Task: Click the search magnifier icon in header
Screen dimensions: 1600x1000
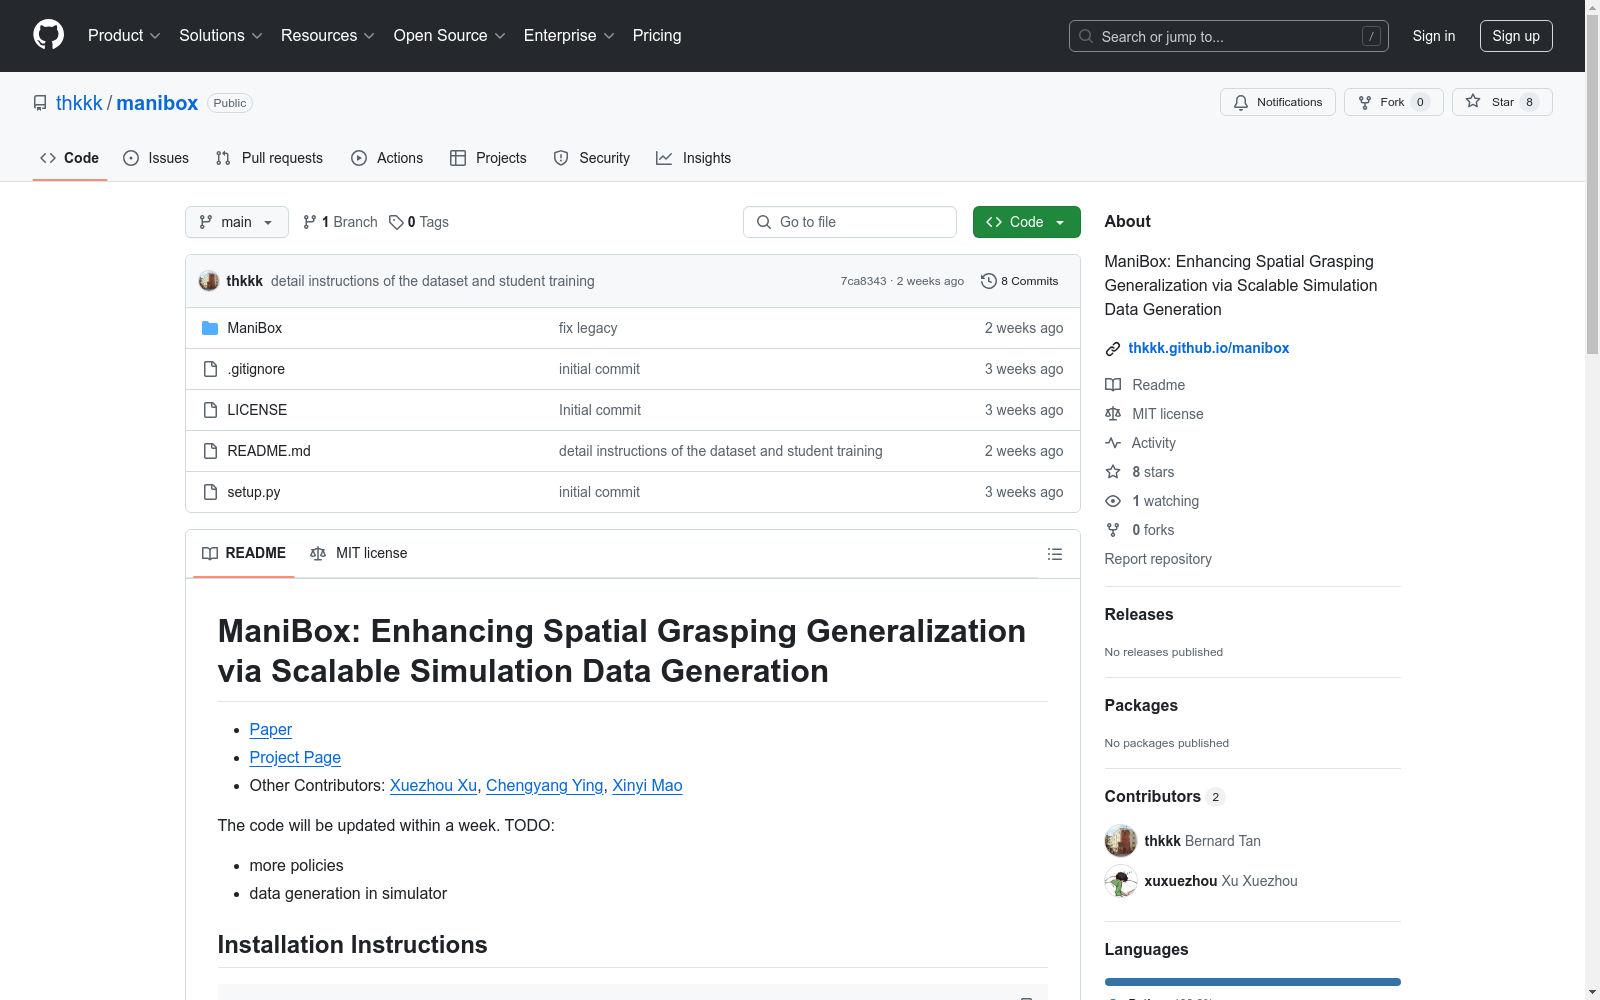Action: click(1086, 36)
